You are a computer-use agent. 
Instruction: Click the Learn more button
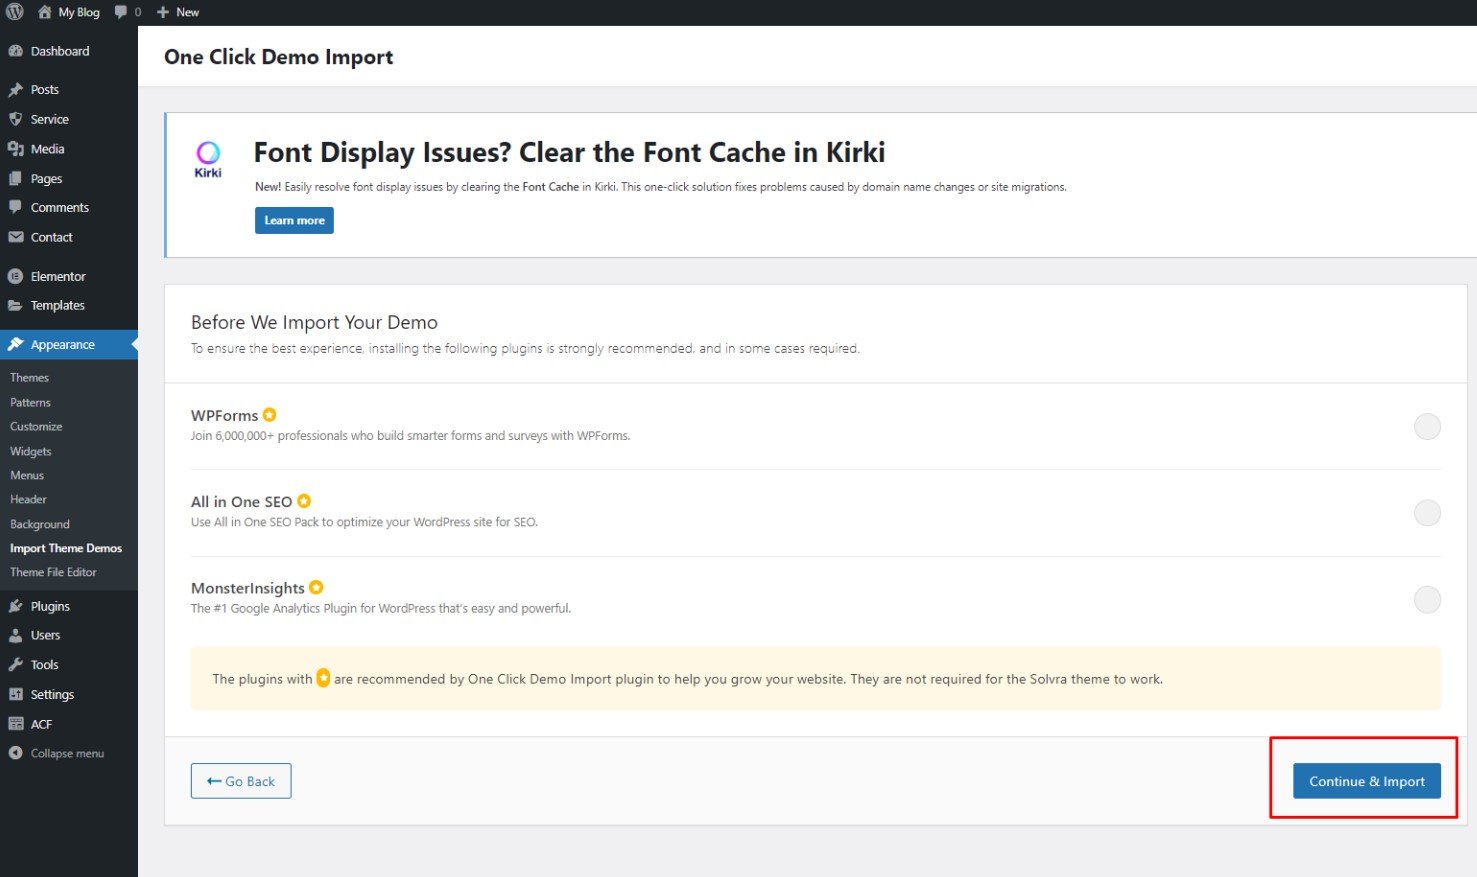click(294, 220)
